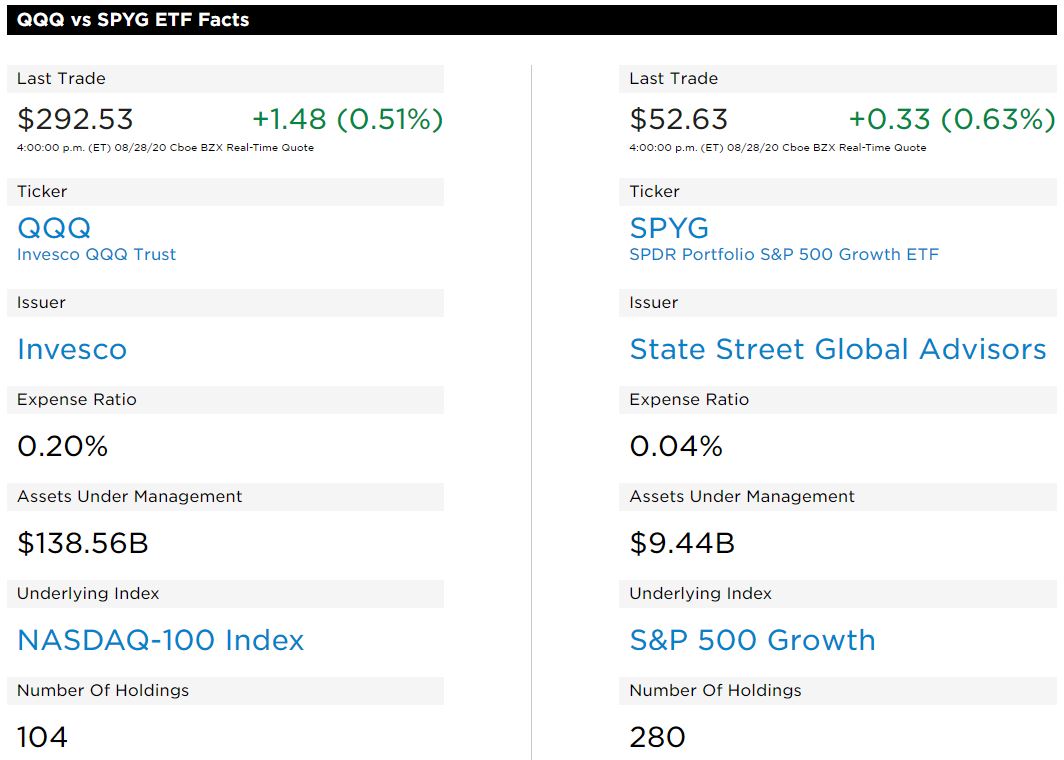Select the SPYG last trade price $52.63

[679, 119]
